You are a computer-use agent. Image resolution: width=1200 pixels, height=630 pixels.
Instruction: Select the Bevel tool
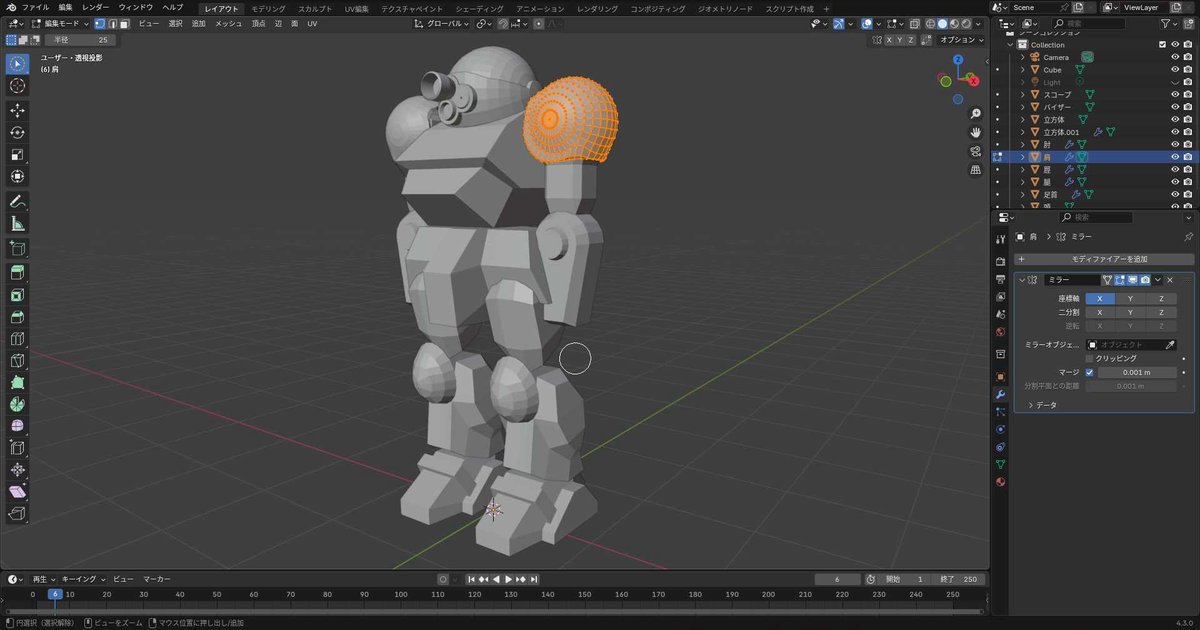pyautogui.click(x=17, y=317)
